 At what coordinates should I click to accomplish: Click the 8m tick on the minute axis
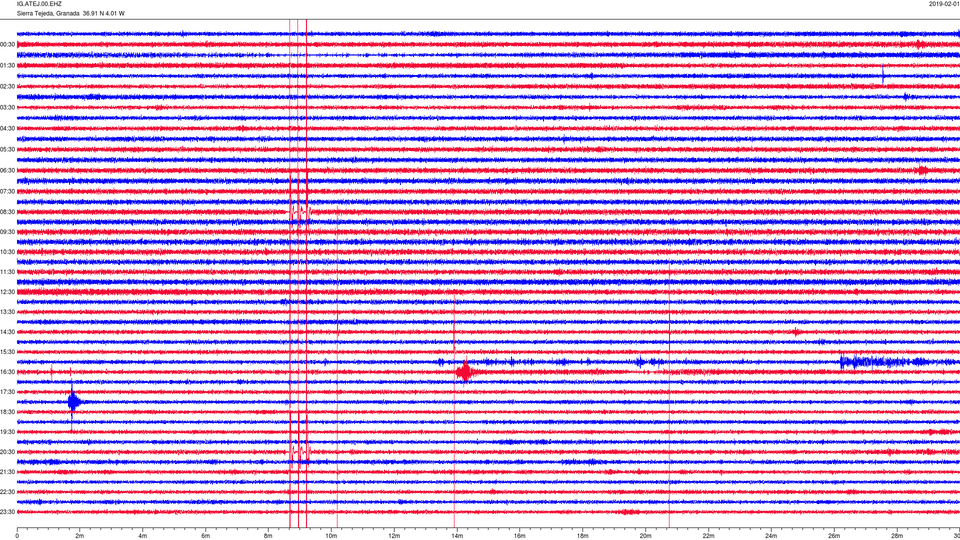point(268,536)
